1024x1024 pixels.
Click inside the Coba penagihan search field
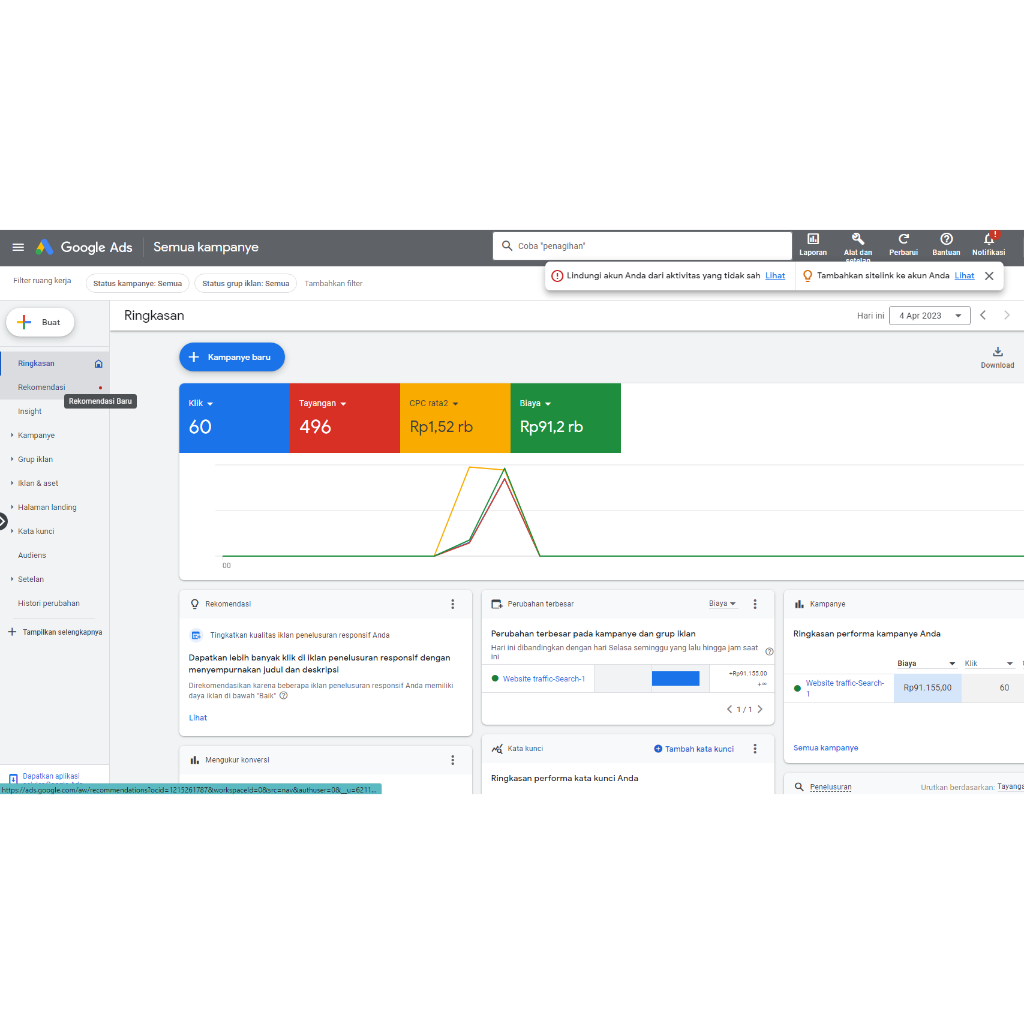pos(642,245)
